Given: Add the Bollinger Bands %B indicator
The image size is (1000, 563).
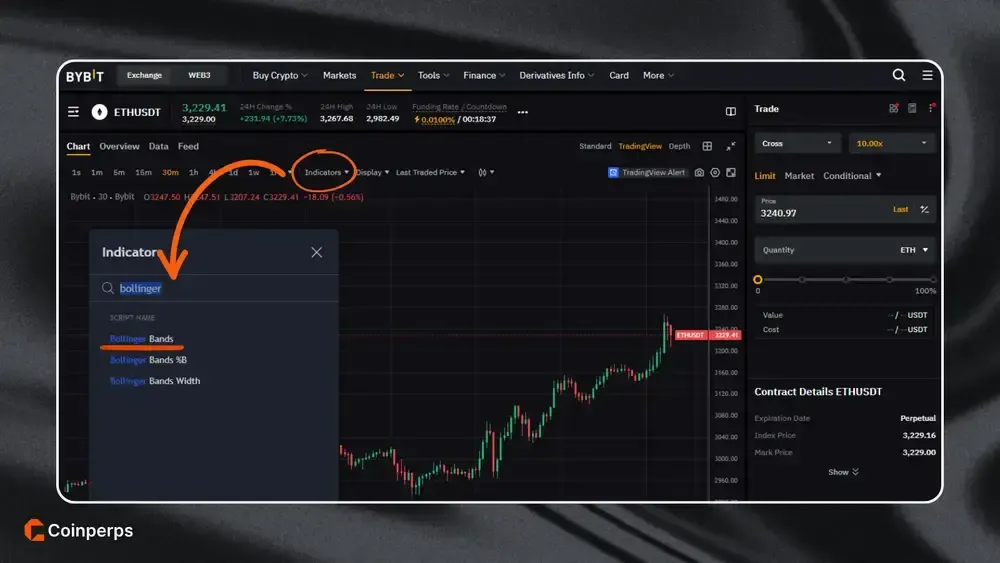Looking at the screenshot, I should 148,360.
